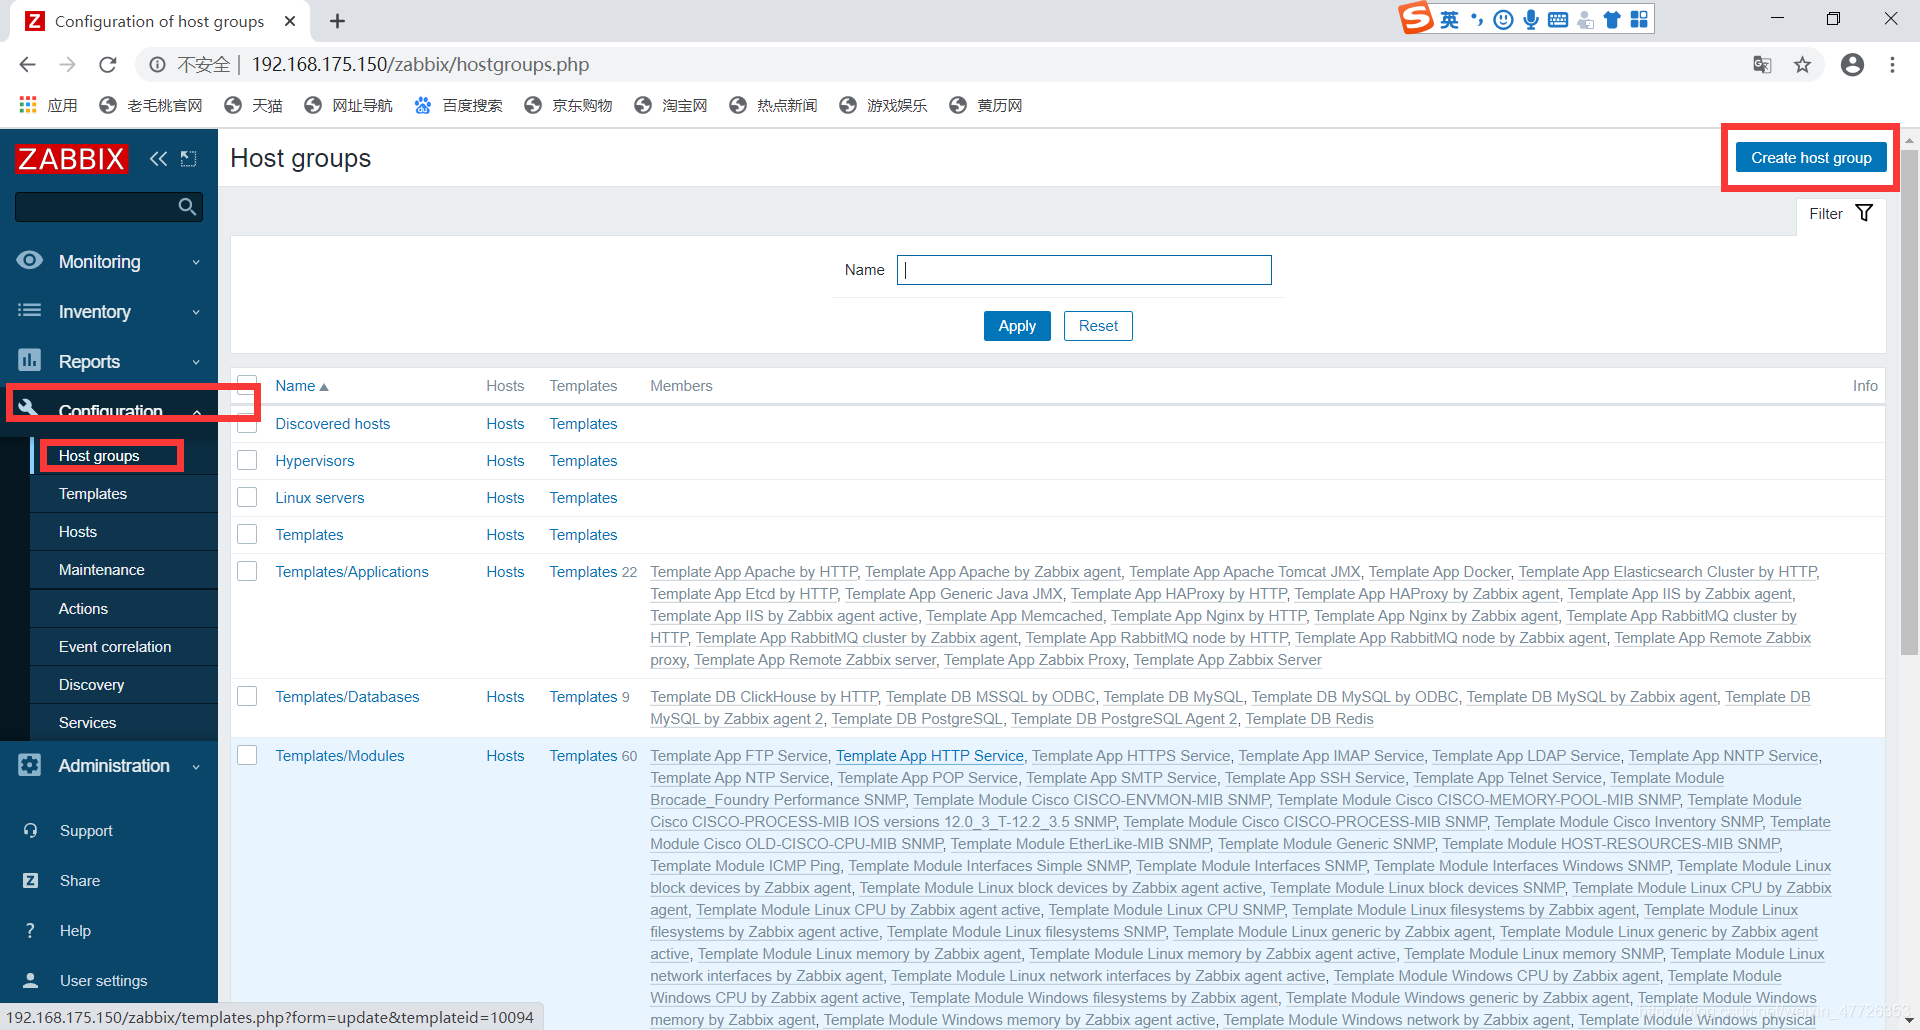Click the Support headset icon

(x=30, y=830)
